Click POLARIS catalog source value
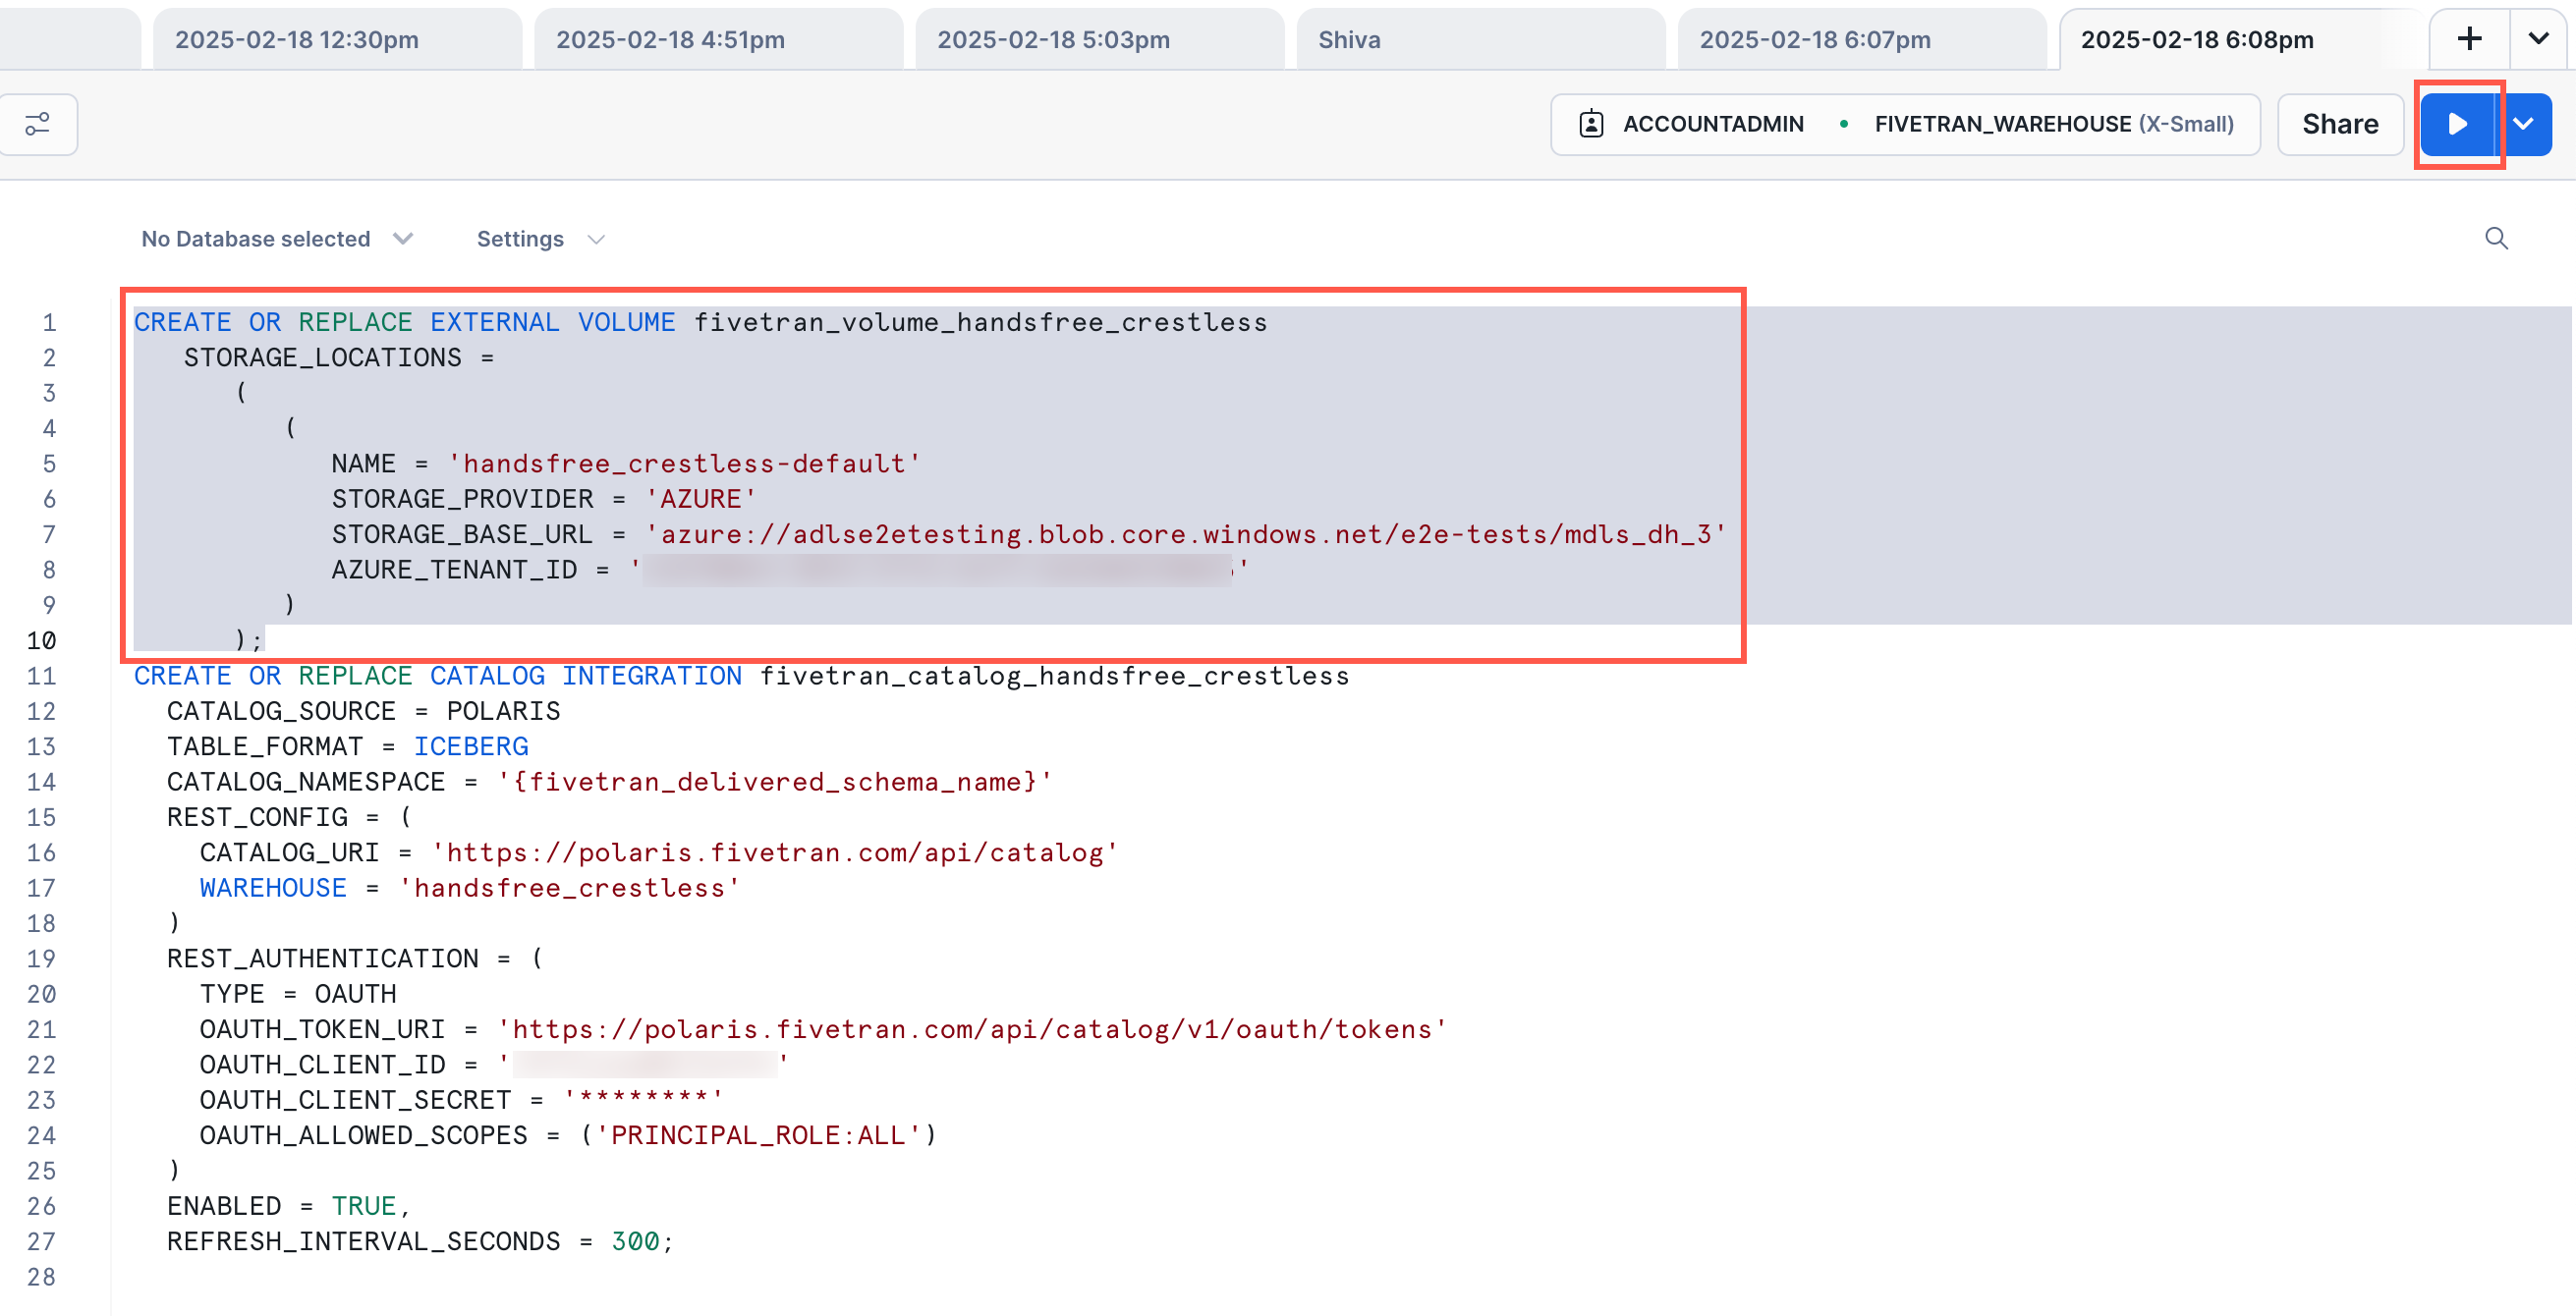 point(503,711)
